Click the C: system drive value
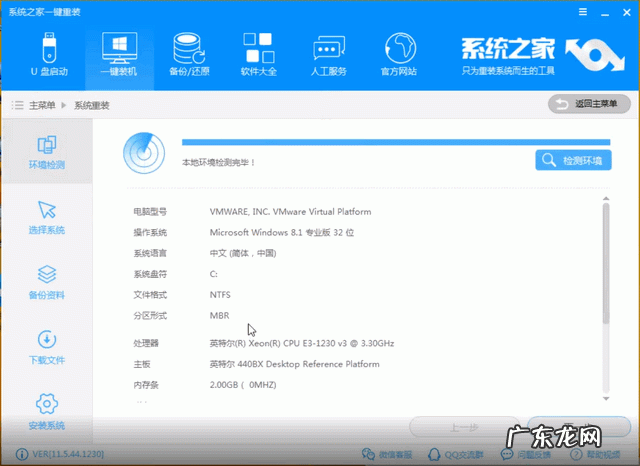Screen dimensions: 640x466 pyautogui.click(x=213, y=274)
